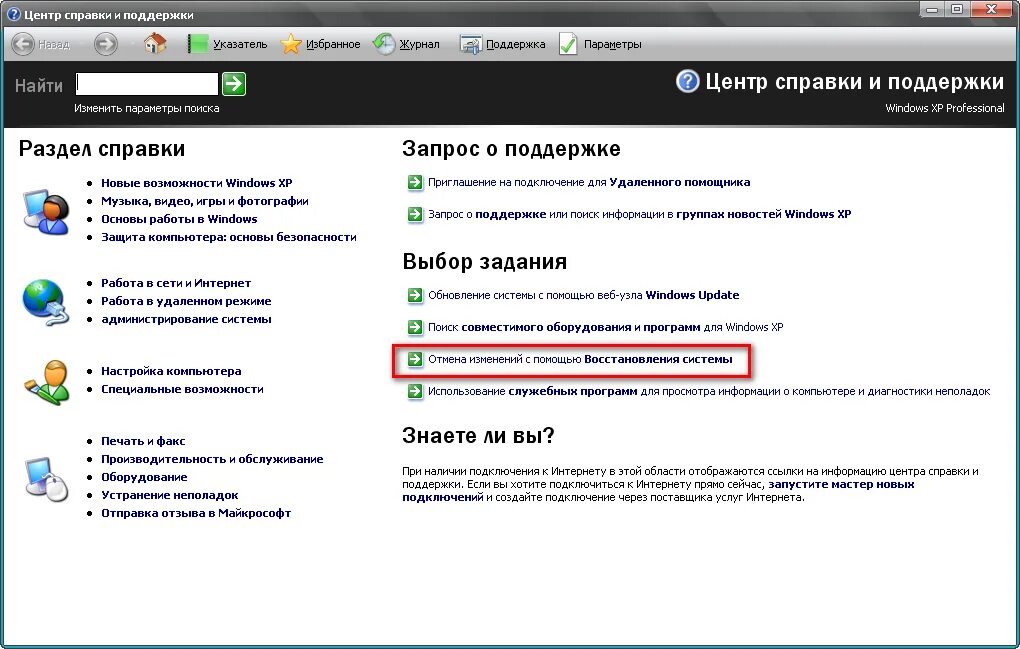This screenshot has width=1020, height=649.
Task: Click the Back arrow icon in toolbar
Action: pyautogui.click(x=23, y=44)
